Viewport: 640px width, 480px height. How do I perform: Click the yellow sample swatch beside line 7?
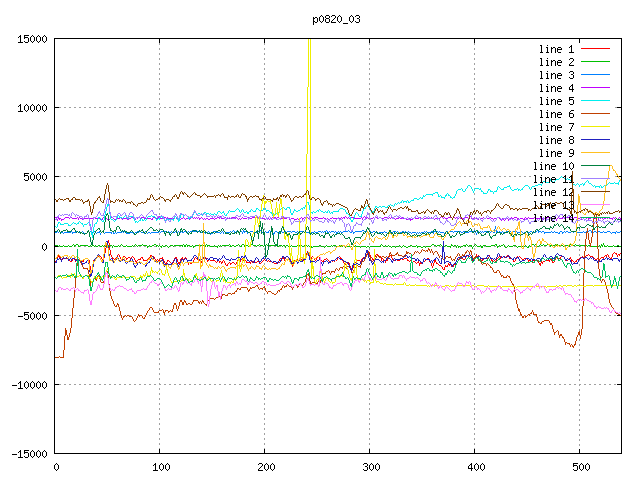pyautogui.click(x=595, y=127)
